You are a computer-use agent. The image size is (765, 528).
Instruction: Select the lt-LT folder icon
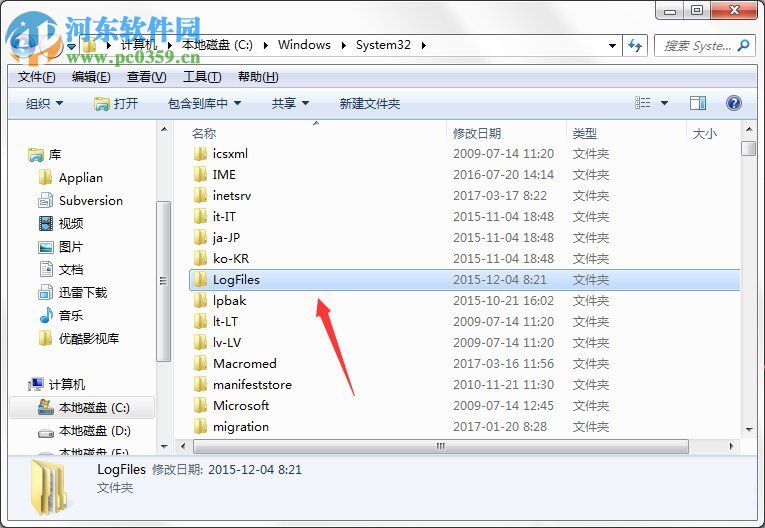[x=200, y=322]
